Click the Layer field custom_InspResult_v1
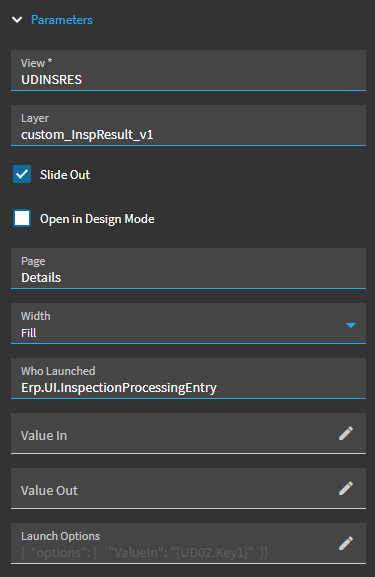The image size is (375, 577). 188,125
